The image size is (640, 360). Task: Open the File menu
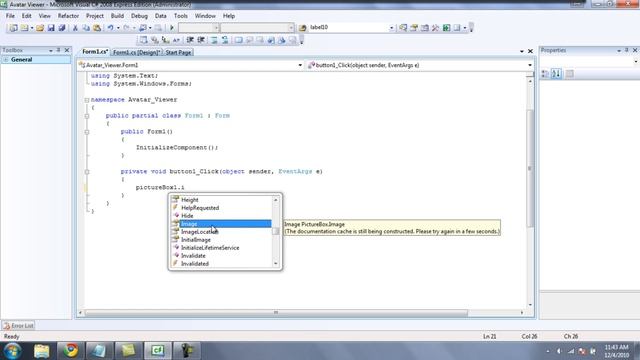pyautogui.click(x=10, y=16)
